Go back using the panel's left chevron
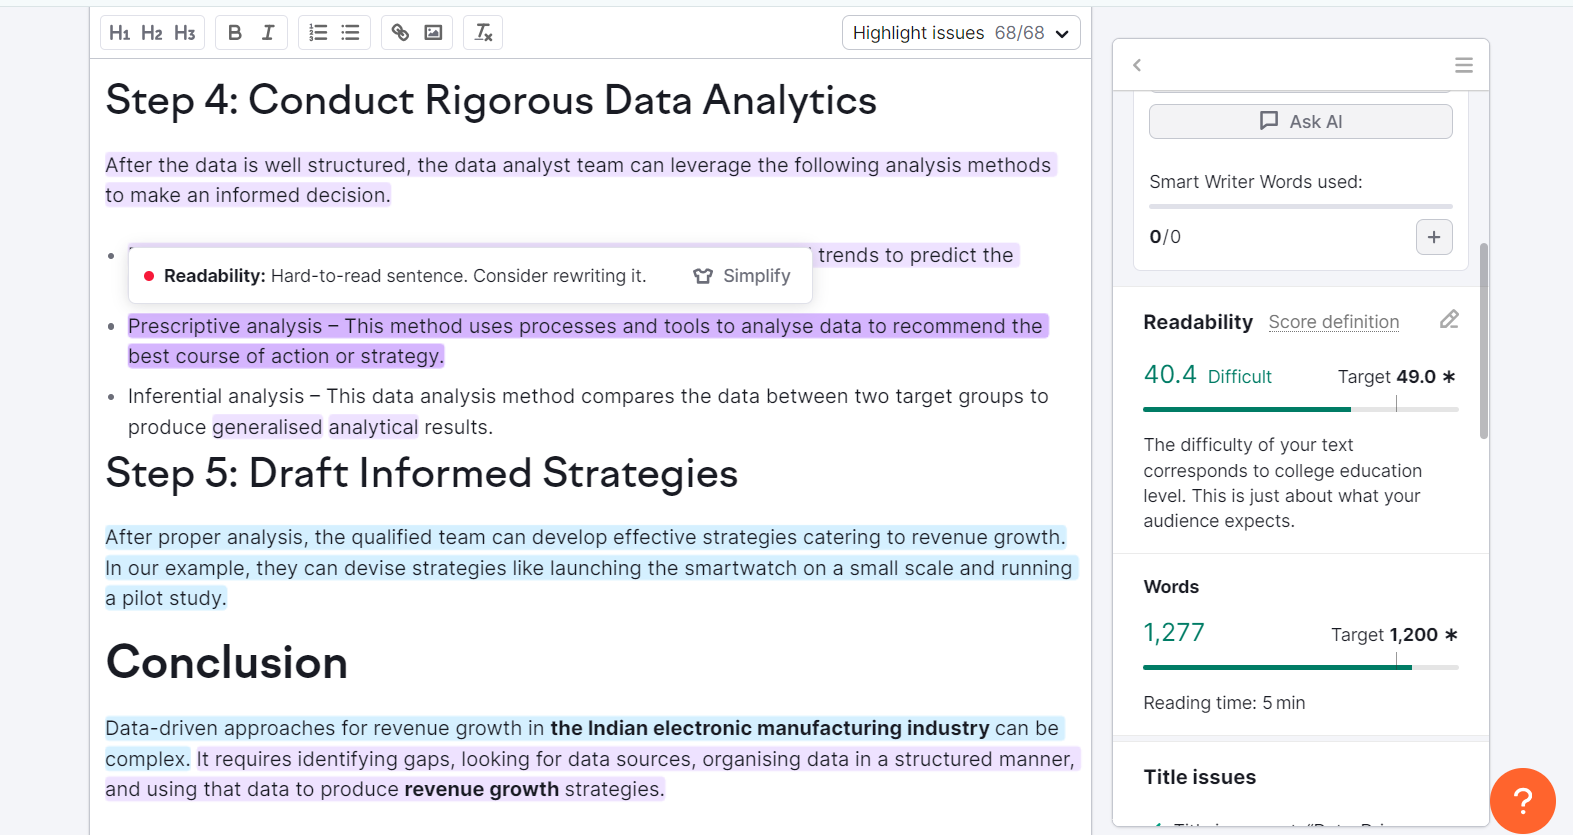Screen dimensions: 1573x835 [x=1137, y=65]
